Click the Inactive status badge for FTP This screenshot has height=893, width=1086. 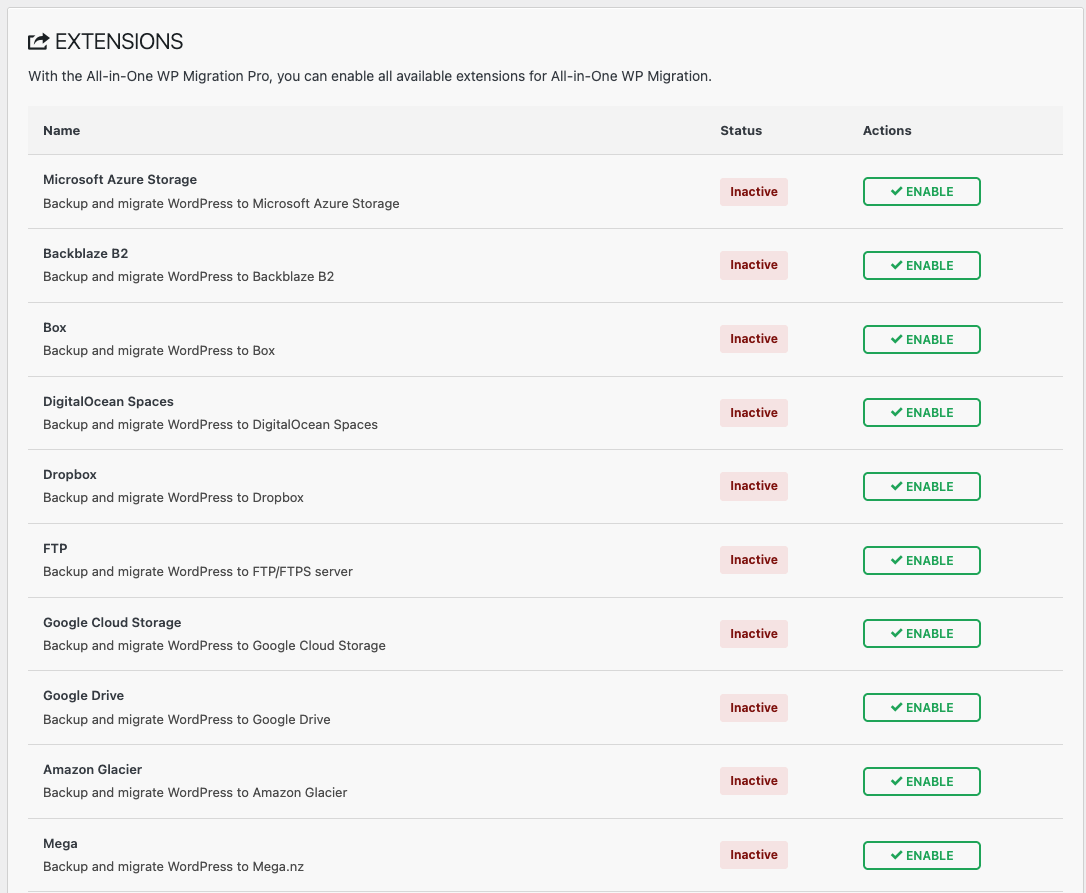pyautogui.click(x=753, y=560)
